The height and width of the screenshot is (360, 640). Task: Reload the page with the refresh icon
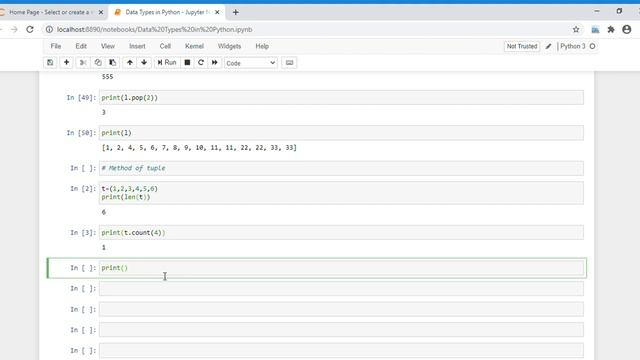(30, 29)
